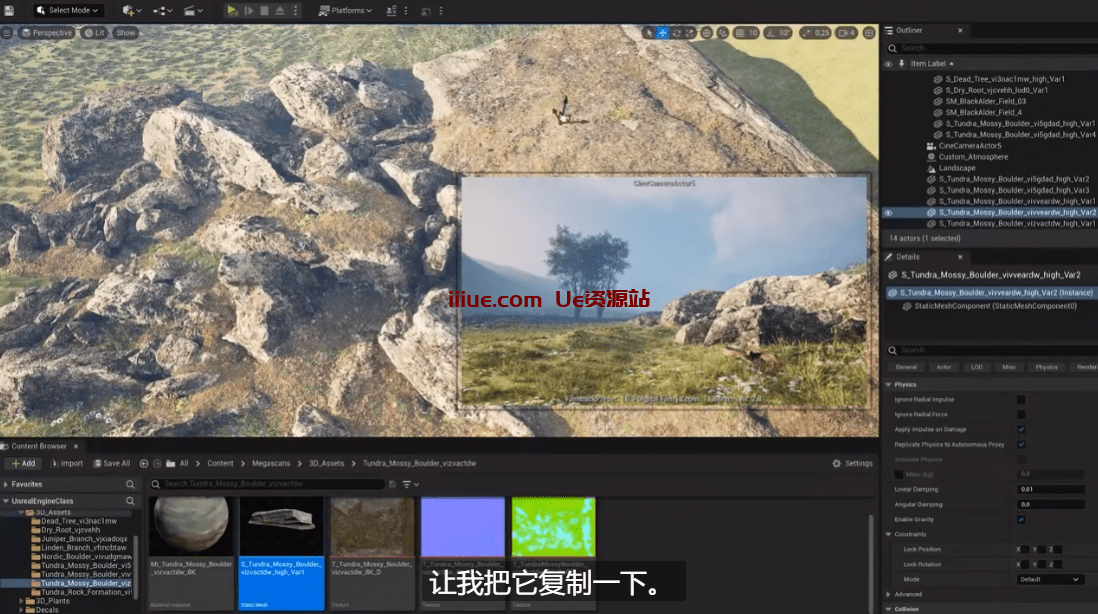Open the quick add content icon
This screenshot has width=1098, height=614.
tap(129, 10)
